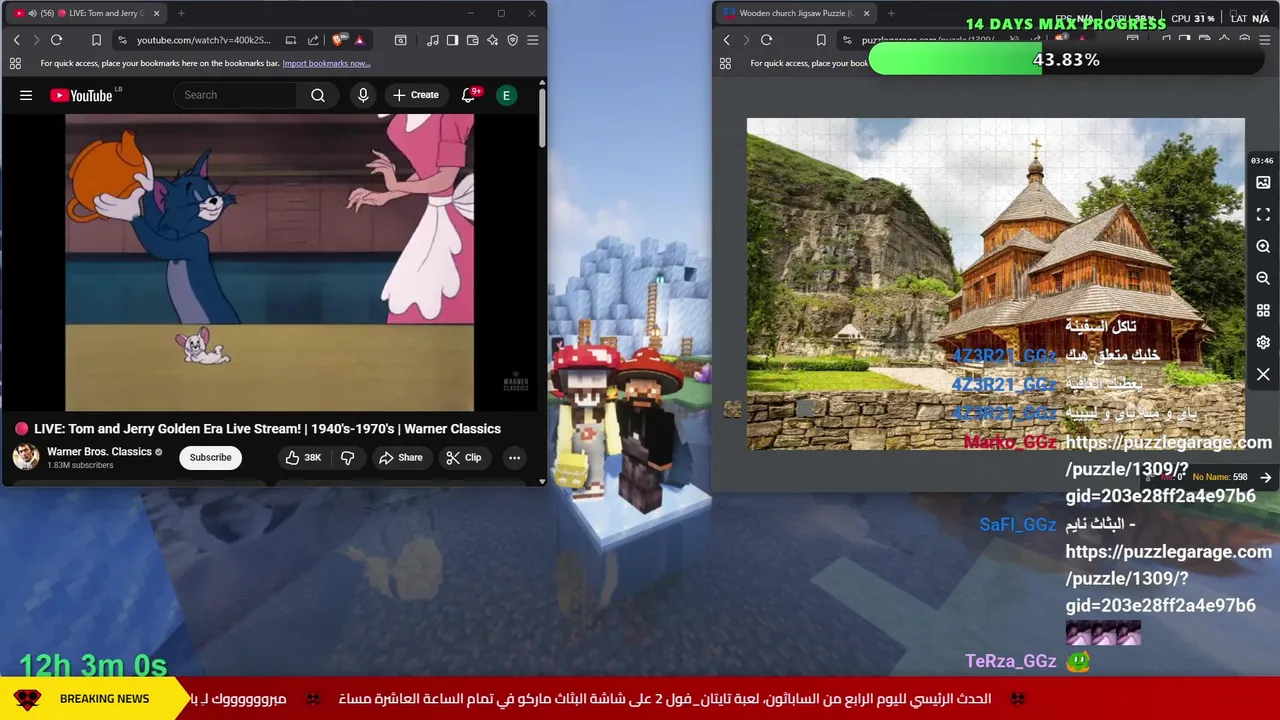
Task: Click the share page icon in YouTube address bar
Action: coord(313,40)
